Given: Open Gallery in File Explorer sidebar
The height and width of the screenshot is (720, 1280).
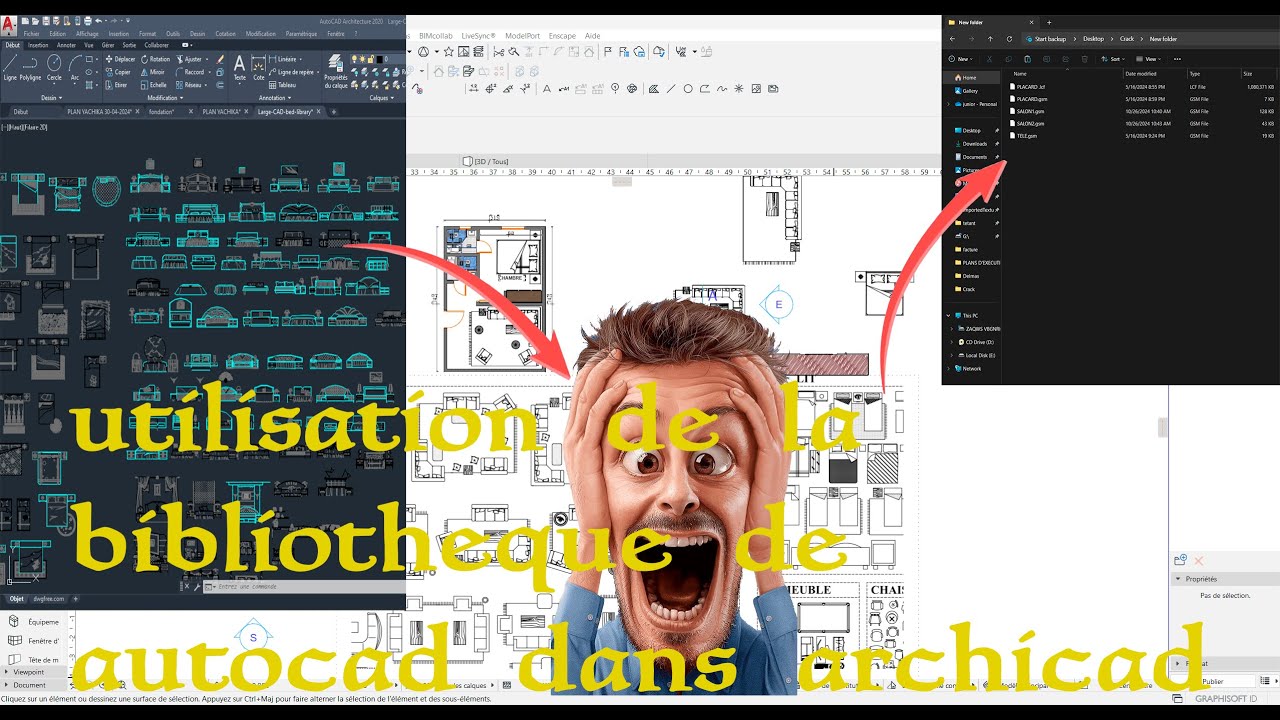Looking at the screenshot, I should (970, 91).
